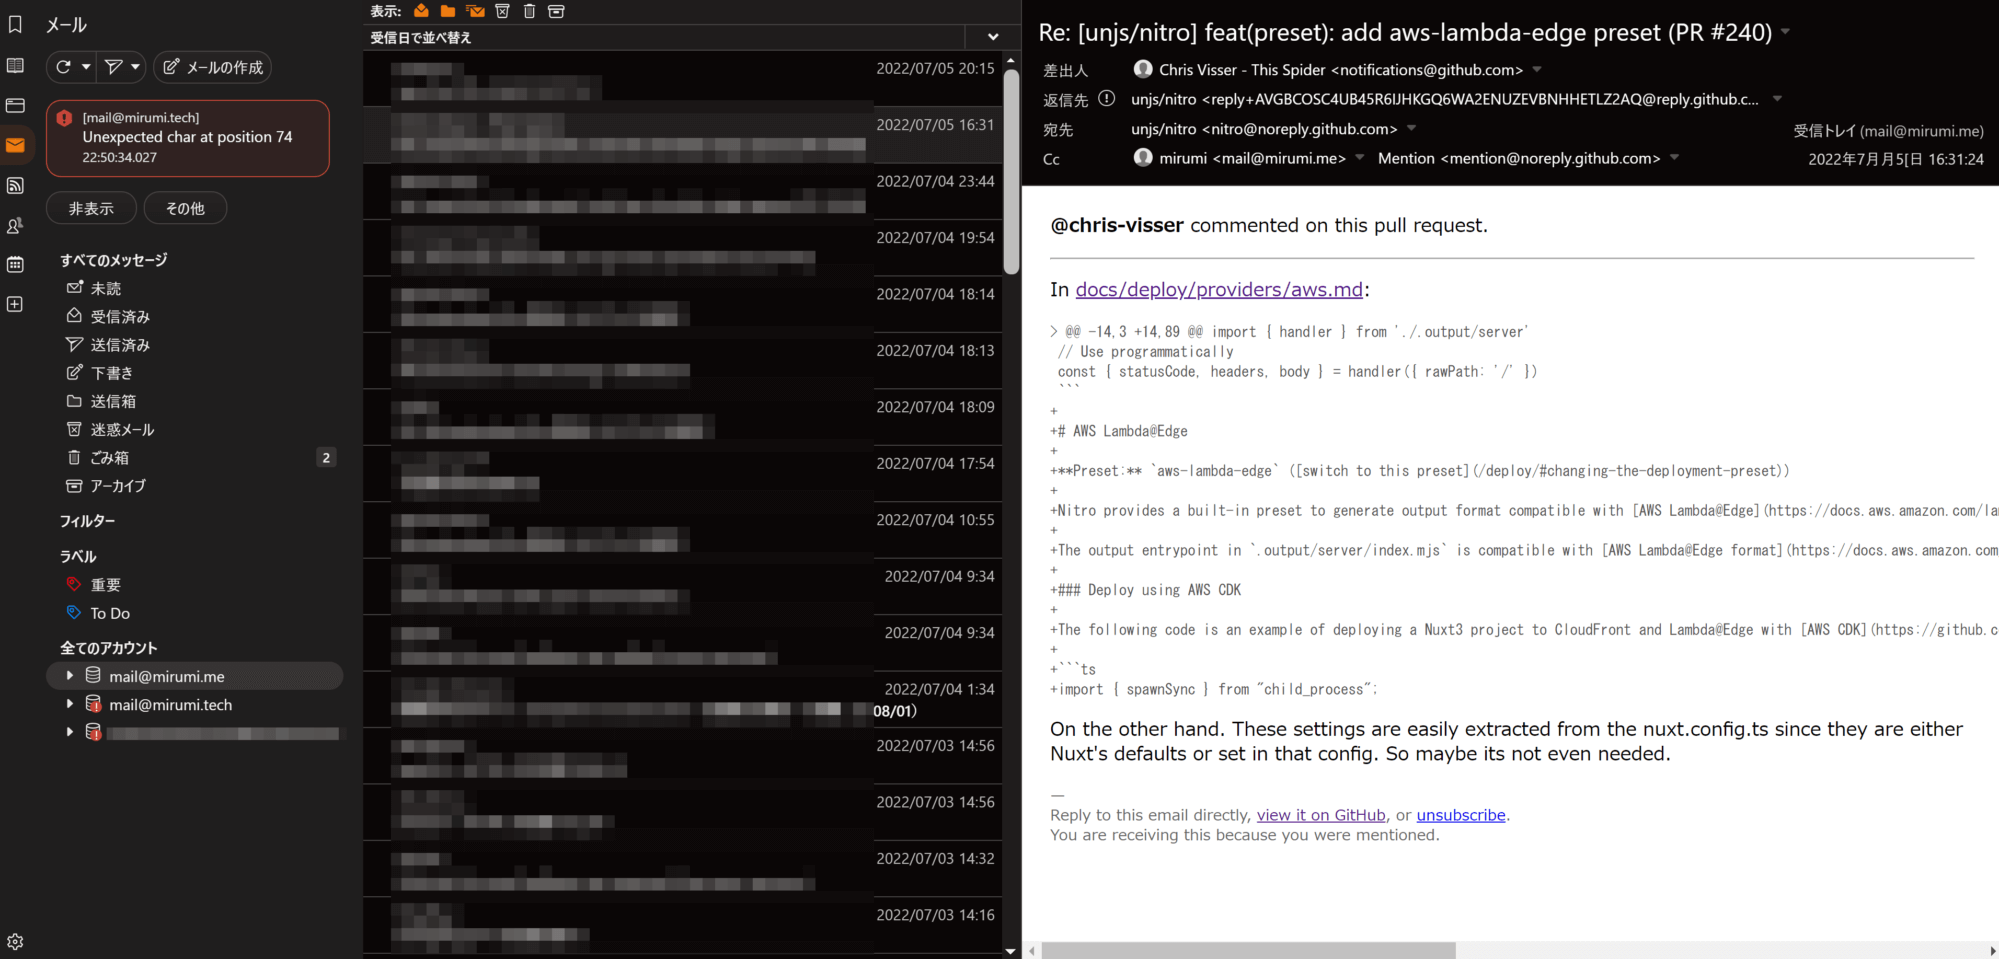Screen dimensions: 1999x959
Task: Toggle showing custom folders in 表示 bar
Action: coord(448,11)
